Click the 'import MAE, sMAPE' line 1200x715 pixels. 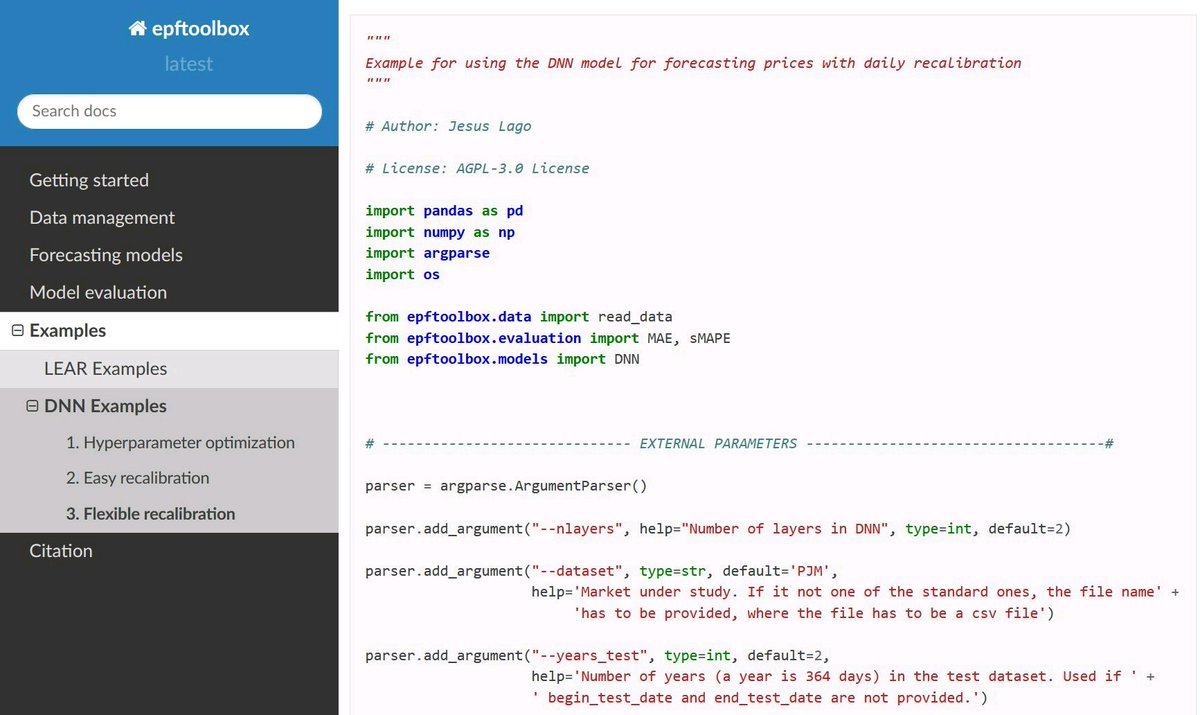coord(660,338)
